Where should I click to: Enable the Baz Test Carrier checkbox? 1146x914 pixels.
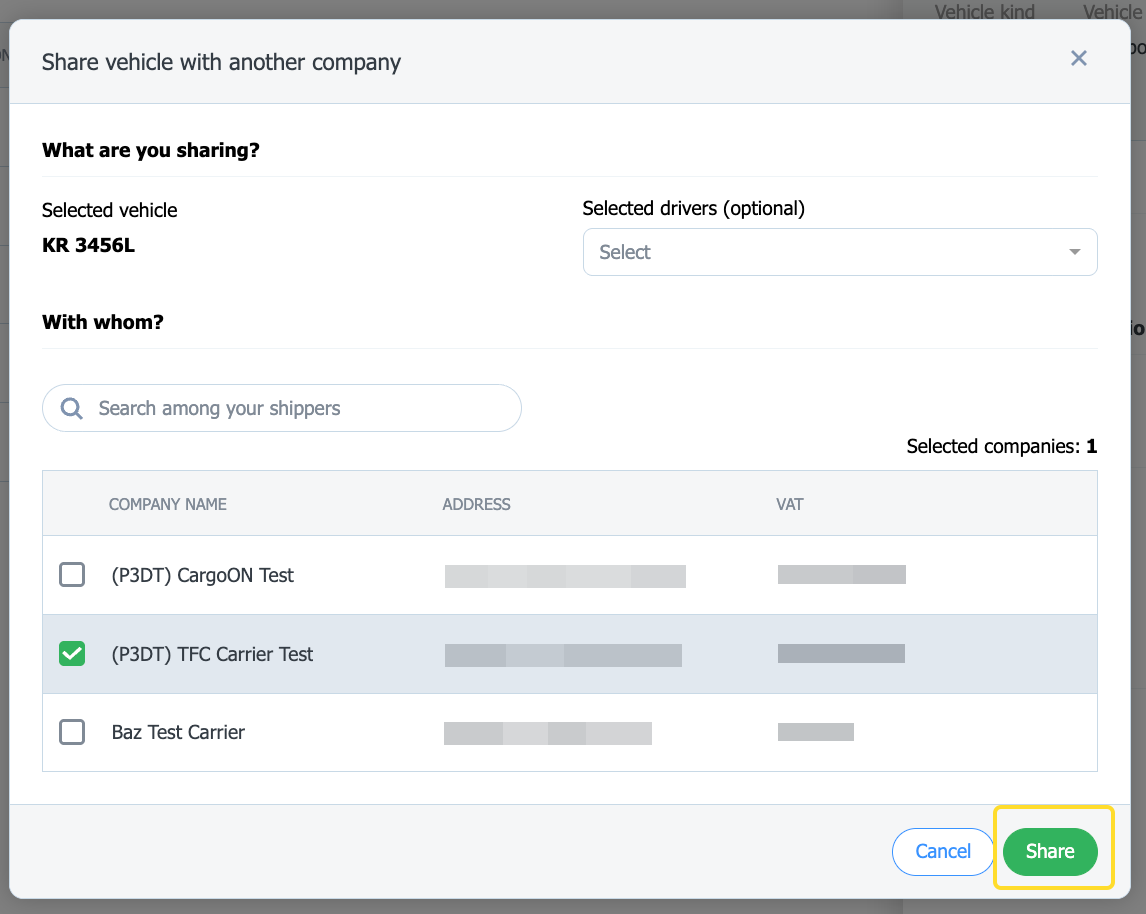click(x=72, y=732)
